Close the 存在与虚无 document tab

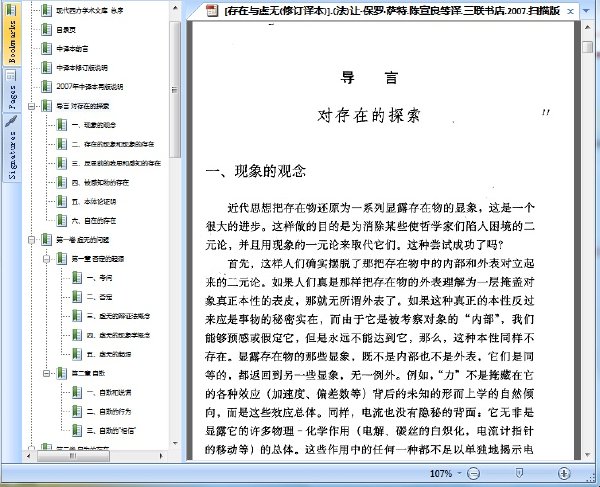click(x=570, y=11)
